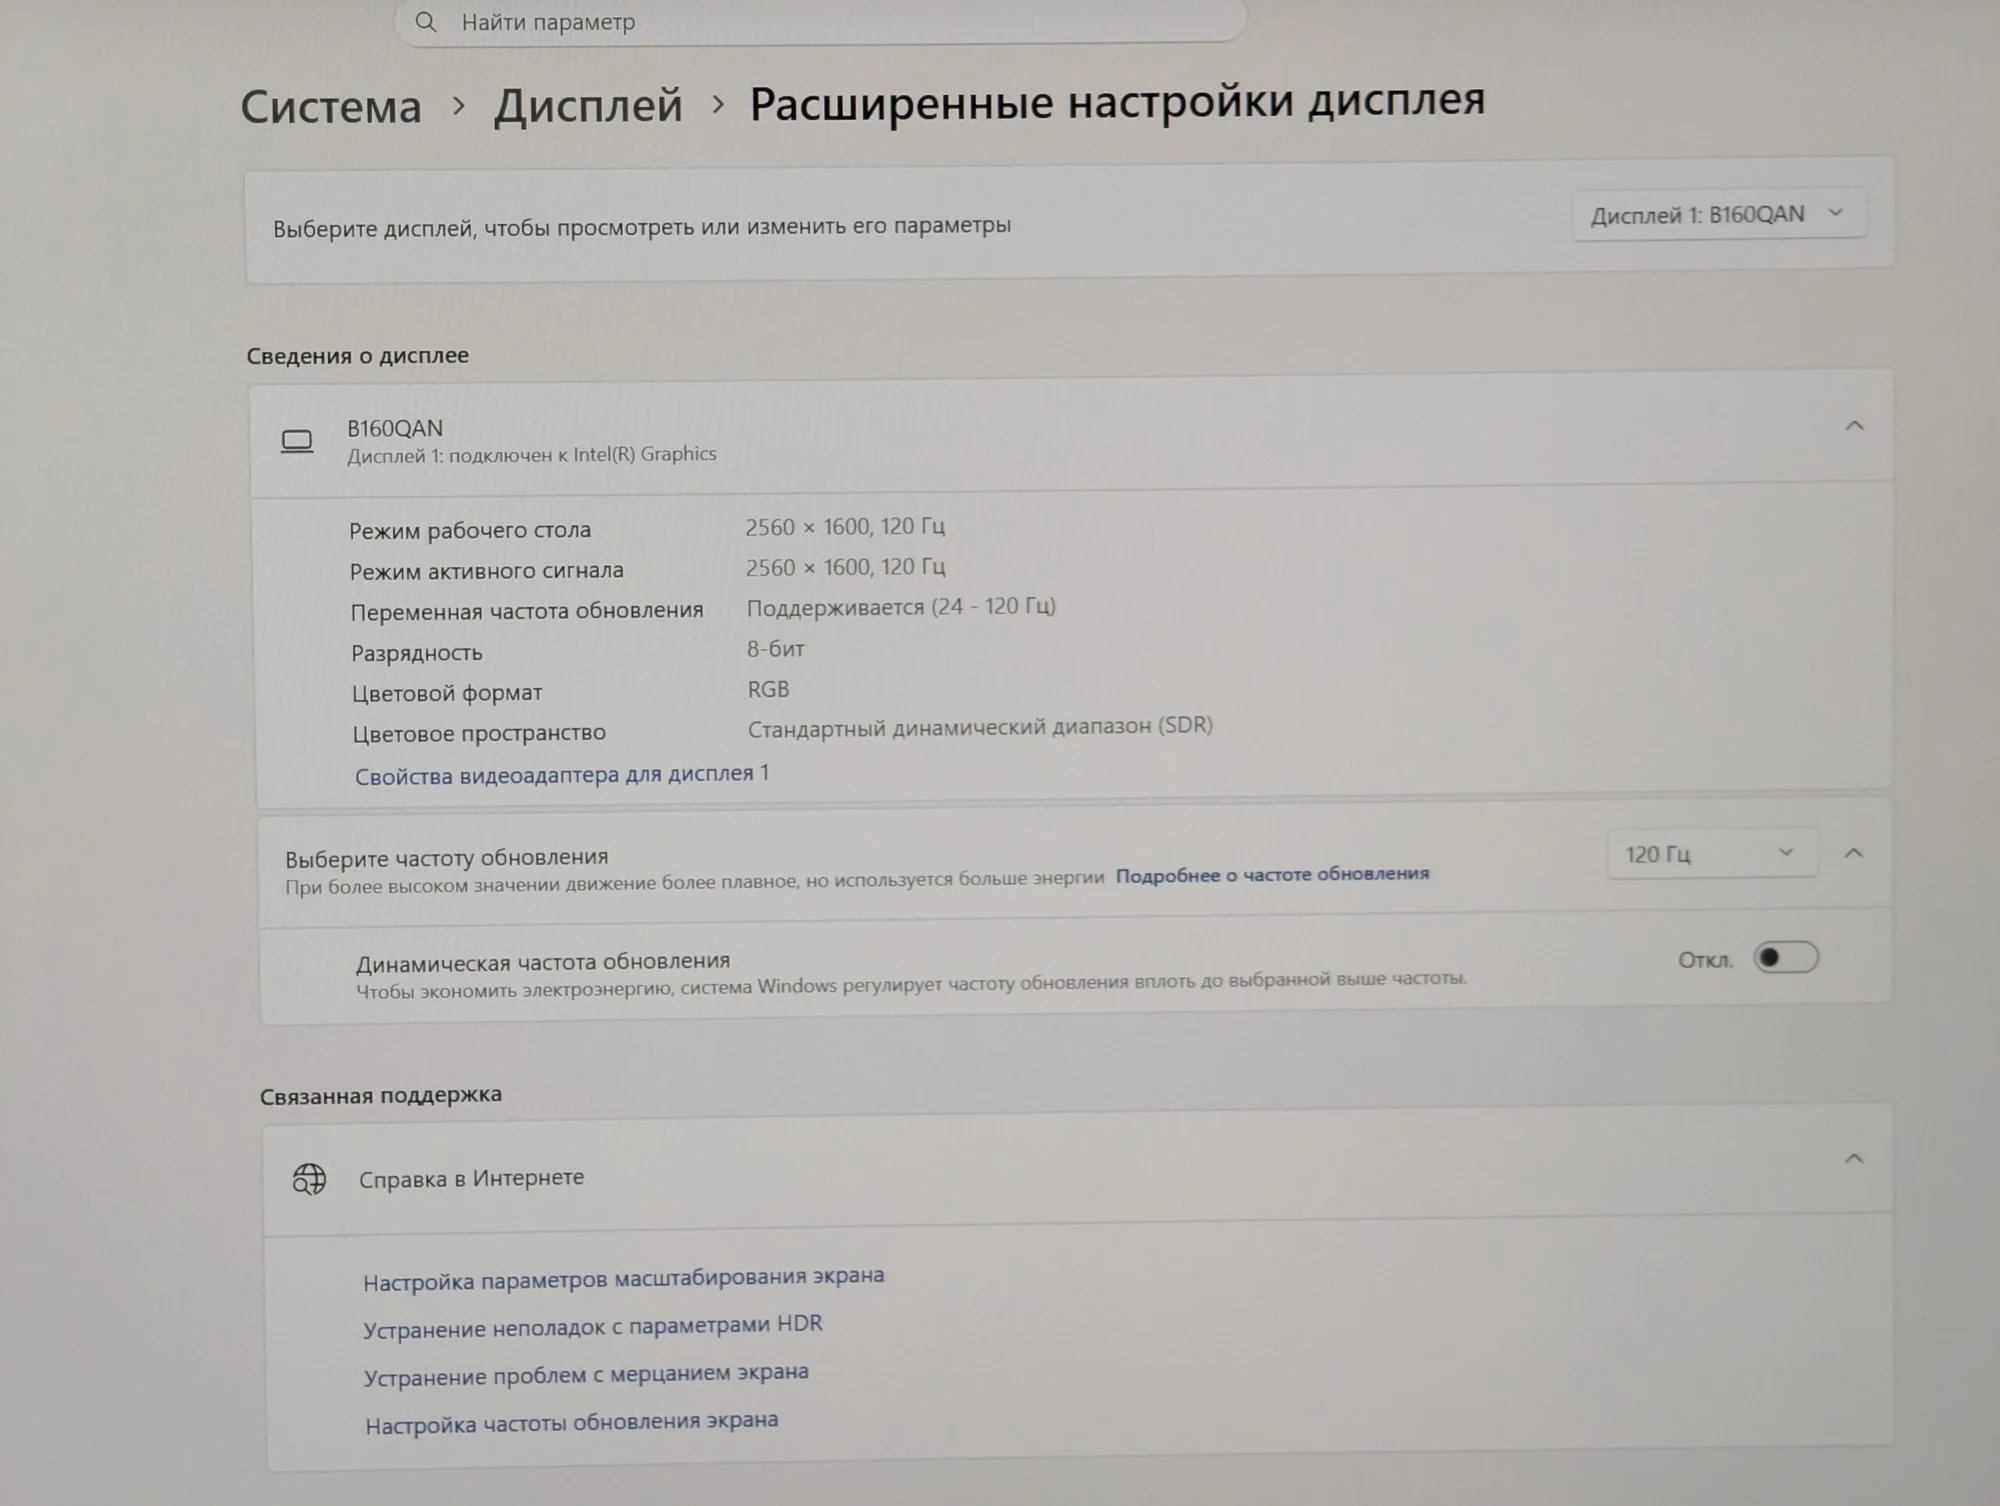Open the Display 1: B160QAN dropdown
Image resolution: width=2000 pixels, height=1506 pixels.
point(1719,215)
